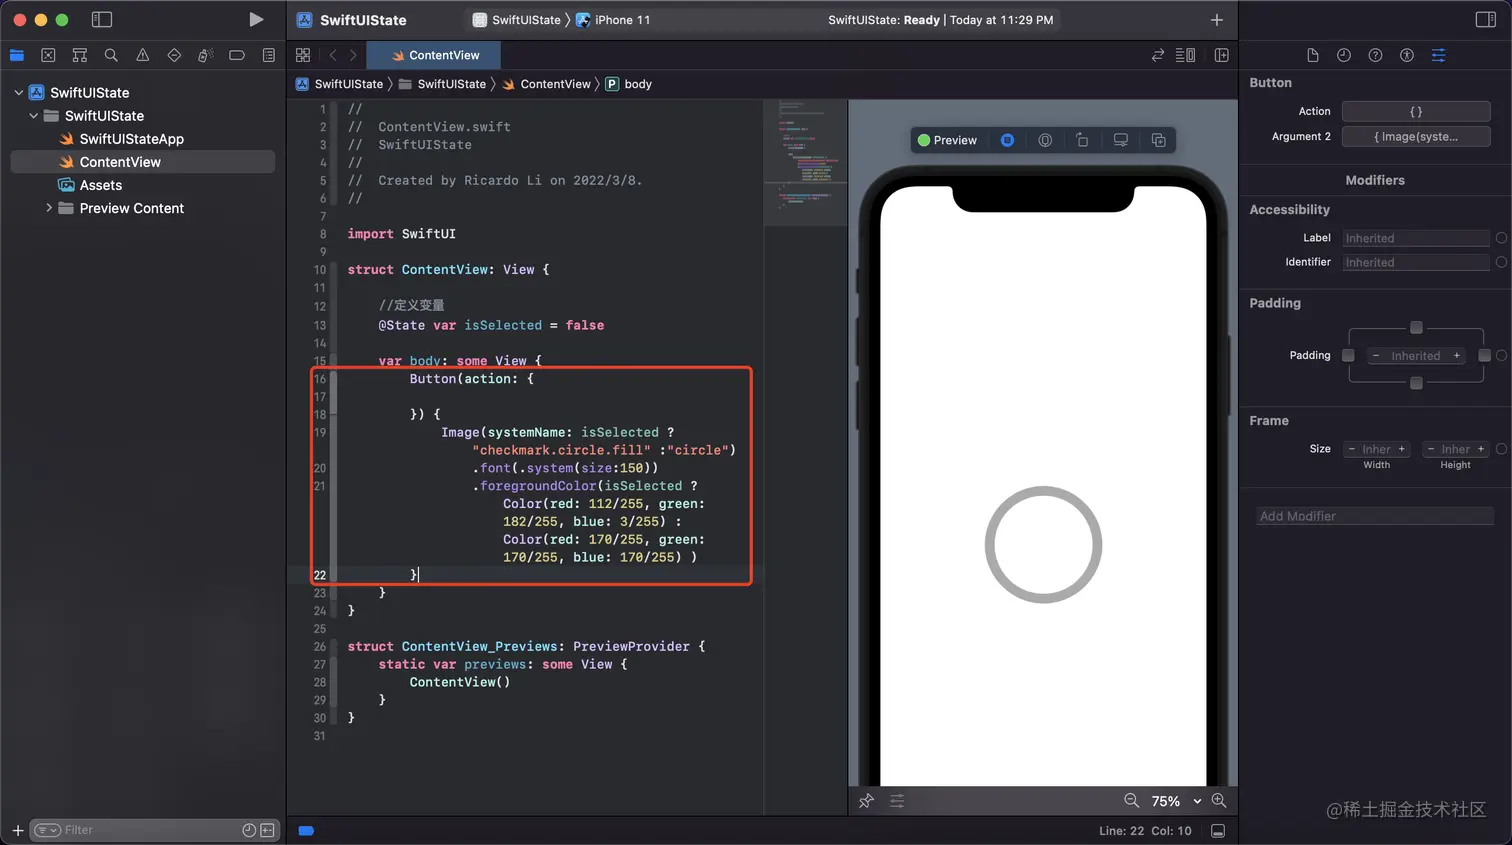Pin the preview canvas

[x=867, y=801]
